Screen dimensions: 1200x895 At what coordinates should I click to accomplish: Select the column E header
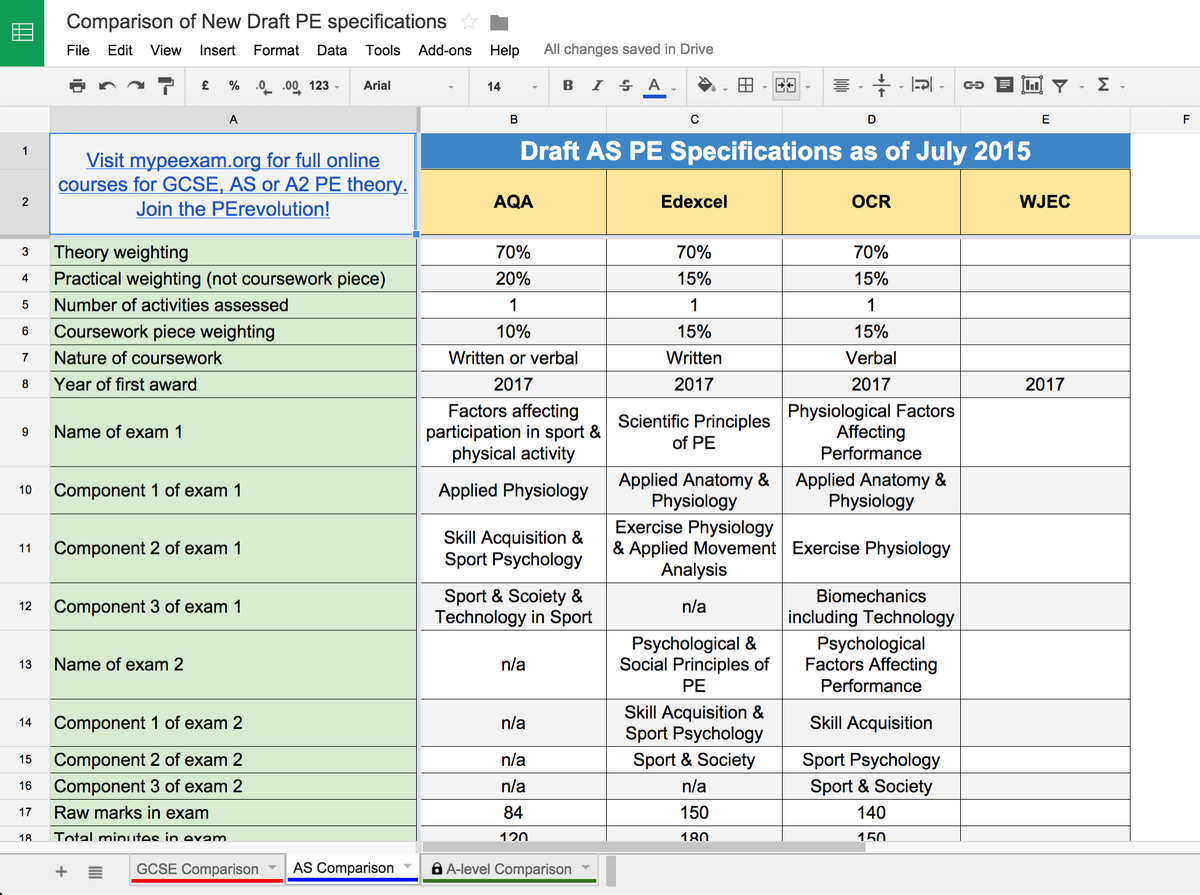(x=1045, y=119)
